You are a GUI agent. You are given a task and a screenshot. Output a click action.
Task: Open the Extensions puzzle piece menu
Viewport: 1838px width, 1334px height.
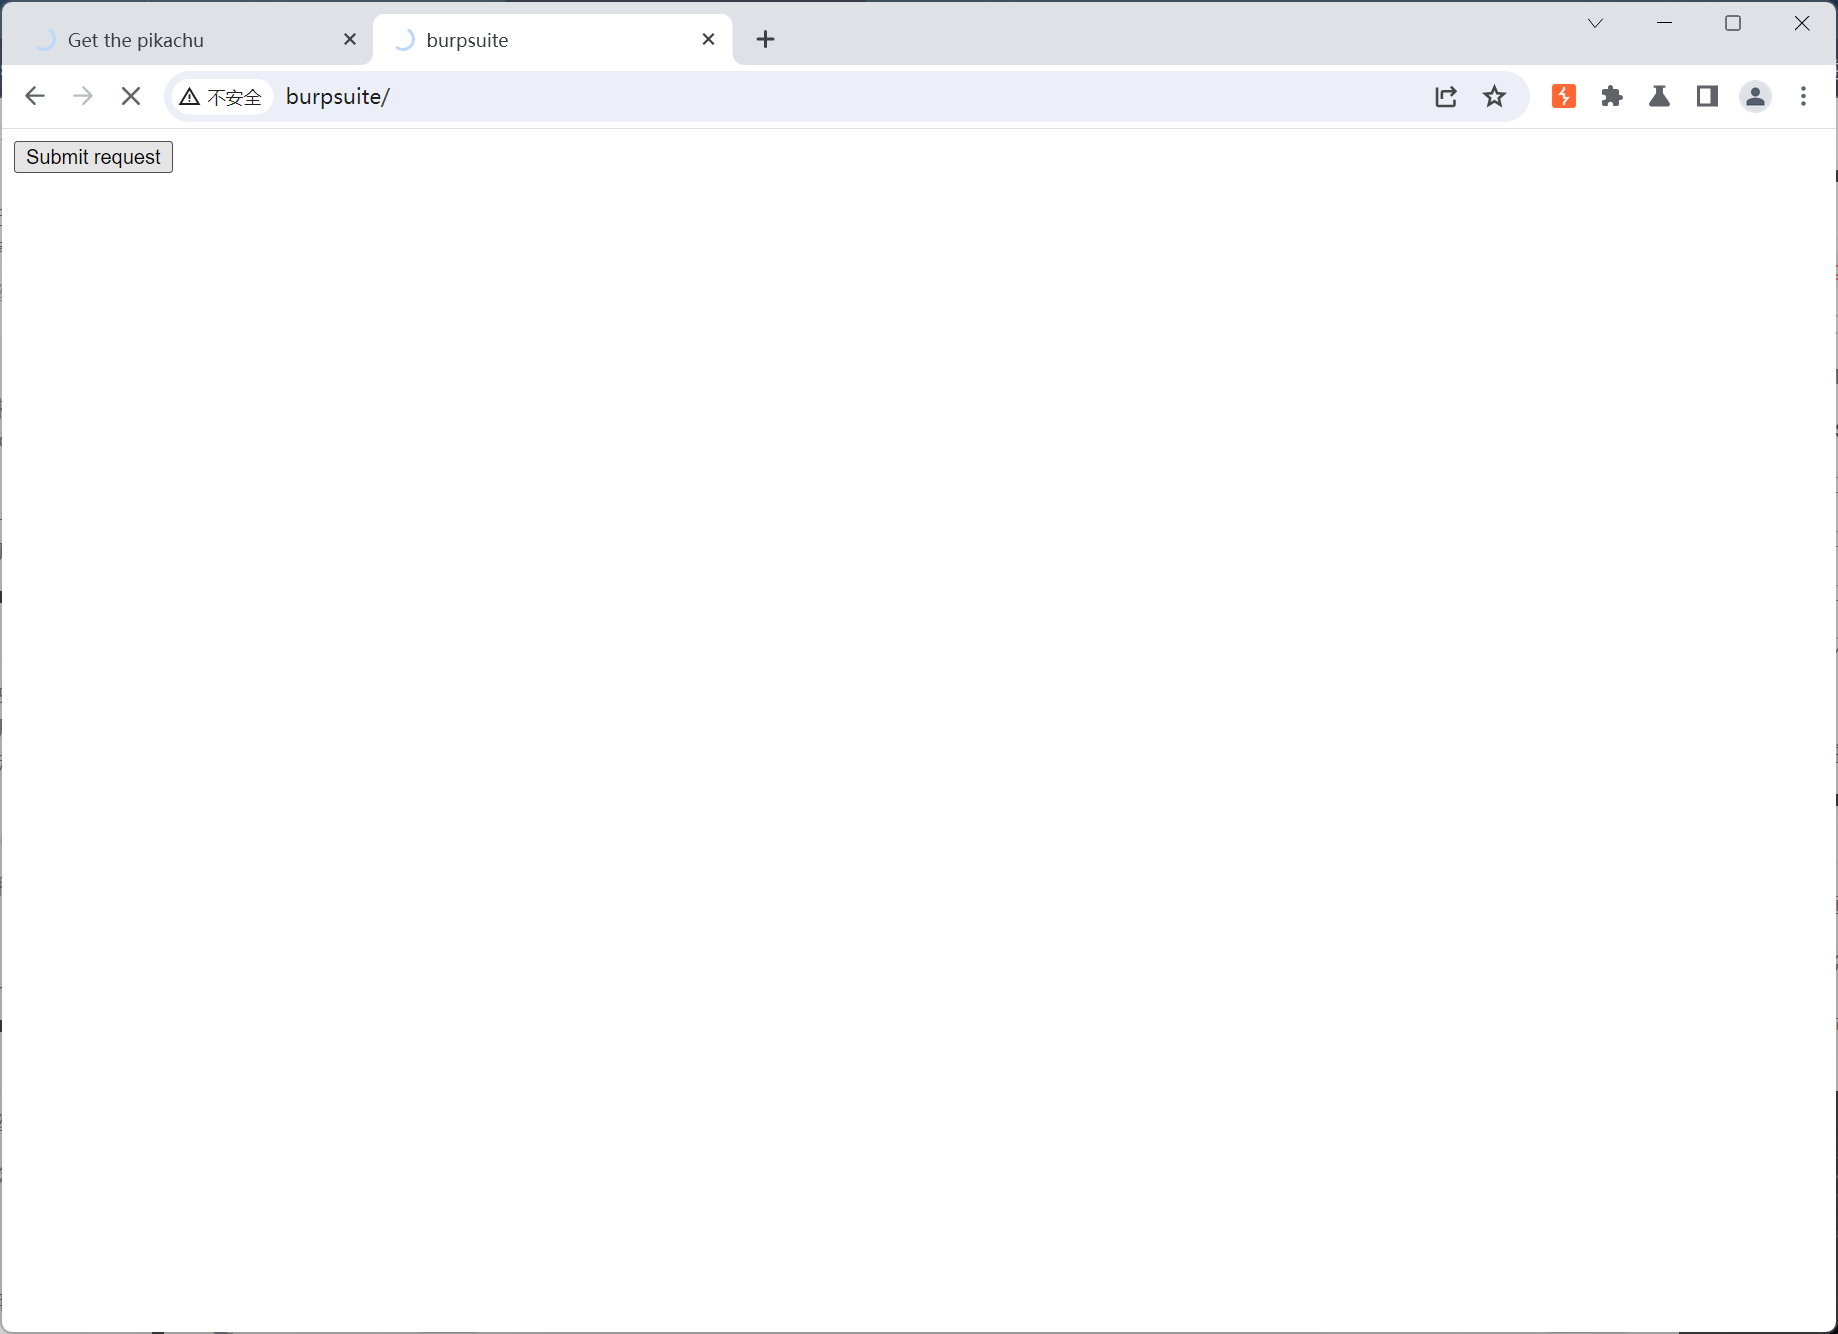pos(1612,96)
